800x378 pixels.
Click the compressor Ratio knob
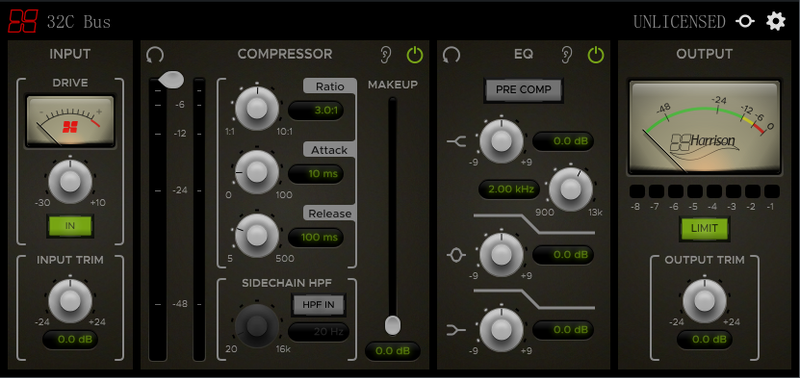pos(257,108)
